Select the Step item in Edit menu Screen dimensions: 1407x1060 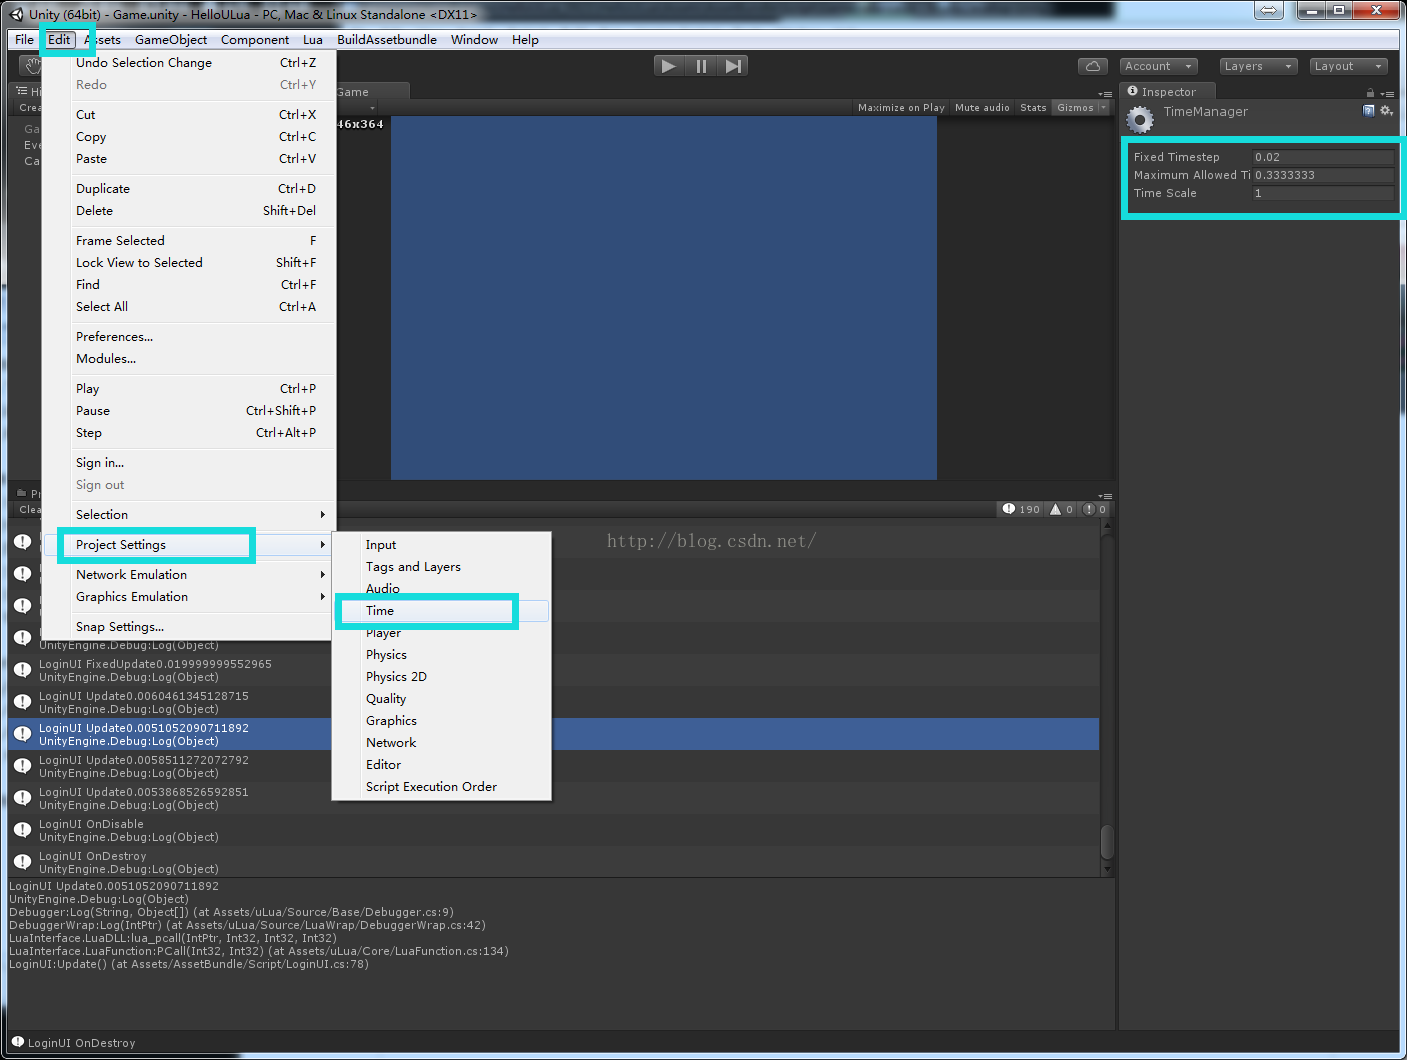tap(188, 433)
